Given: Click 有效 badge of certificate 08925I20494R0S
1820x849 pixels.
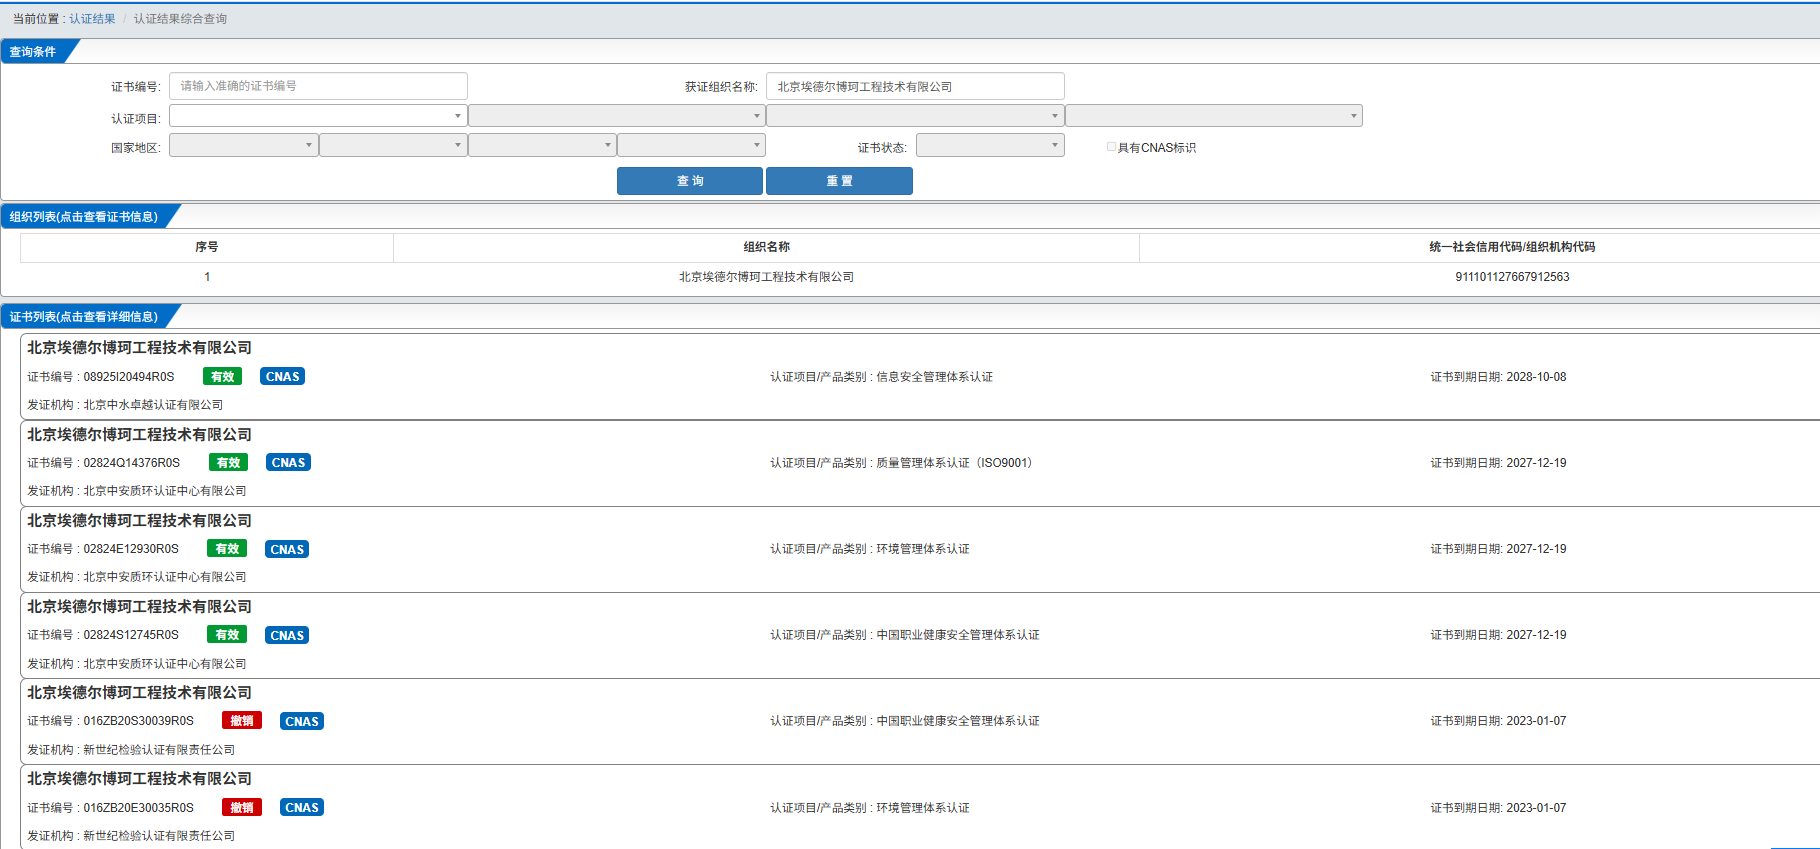Looking at the screenshot, I should [x=223, y=377].
